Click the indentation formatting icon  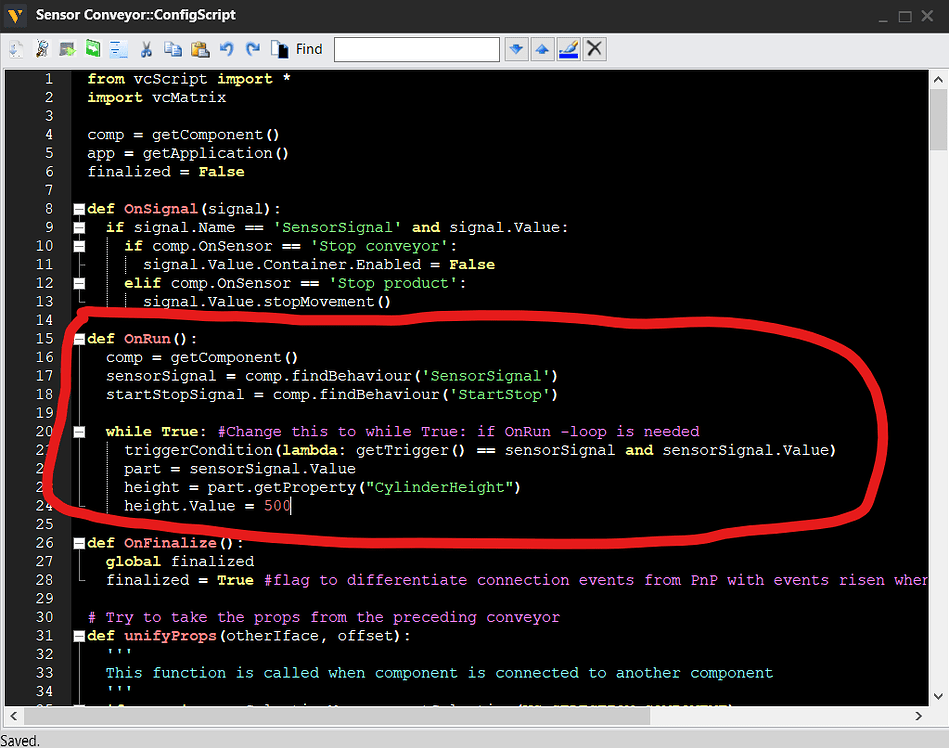[x=119, y=49]
